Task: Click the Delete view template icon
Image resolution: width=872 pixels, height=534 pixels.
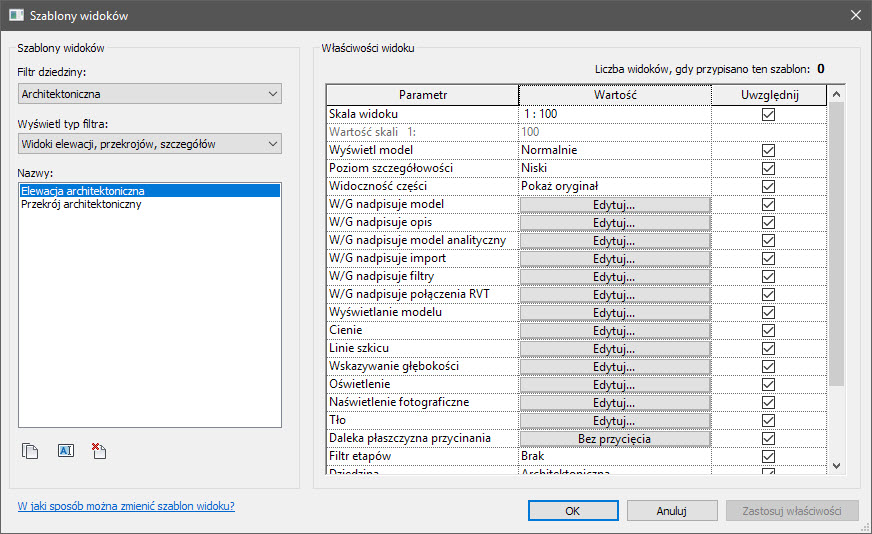Action: (x=99, y=451)
